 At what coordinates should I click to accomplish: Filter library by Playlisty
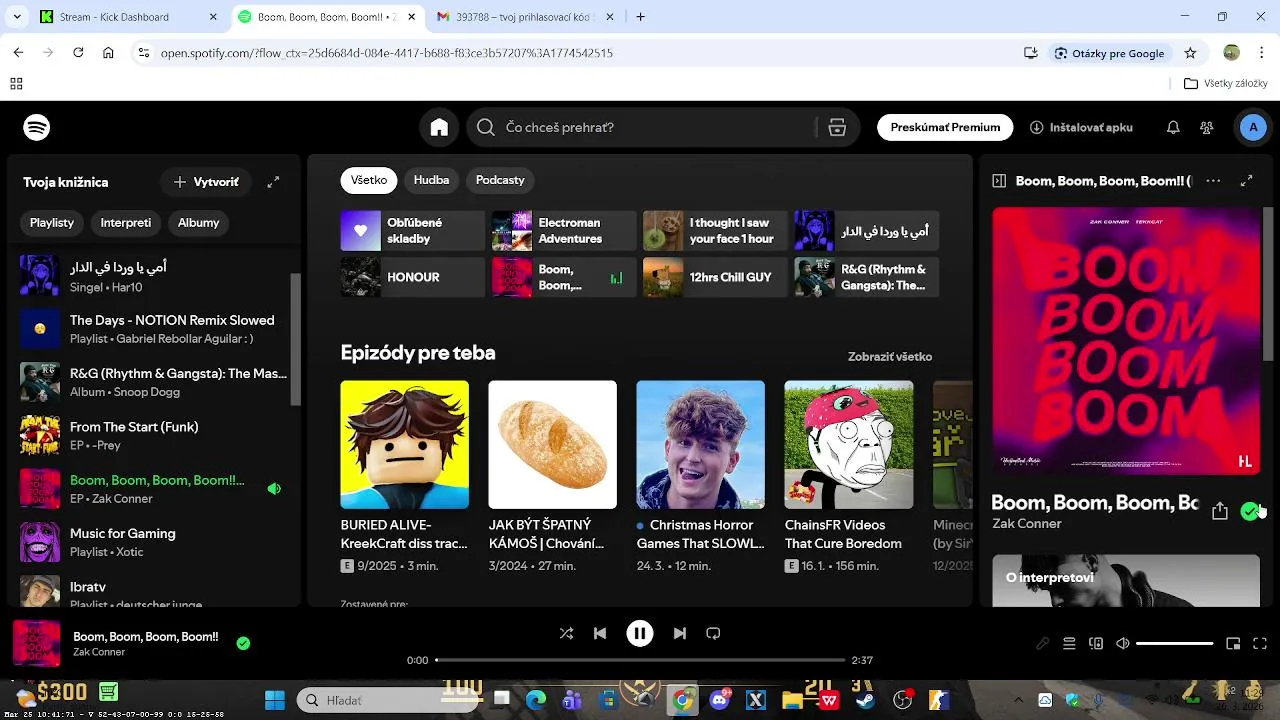pos(52,223)
